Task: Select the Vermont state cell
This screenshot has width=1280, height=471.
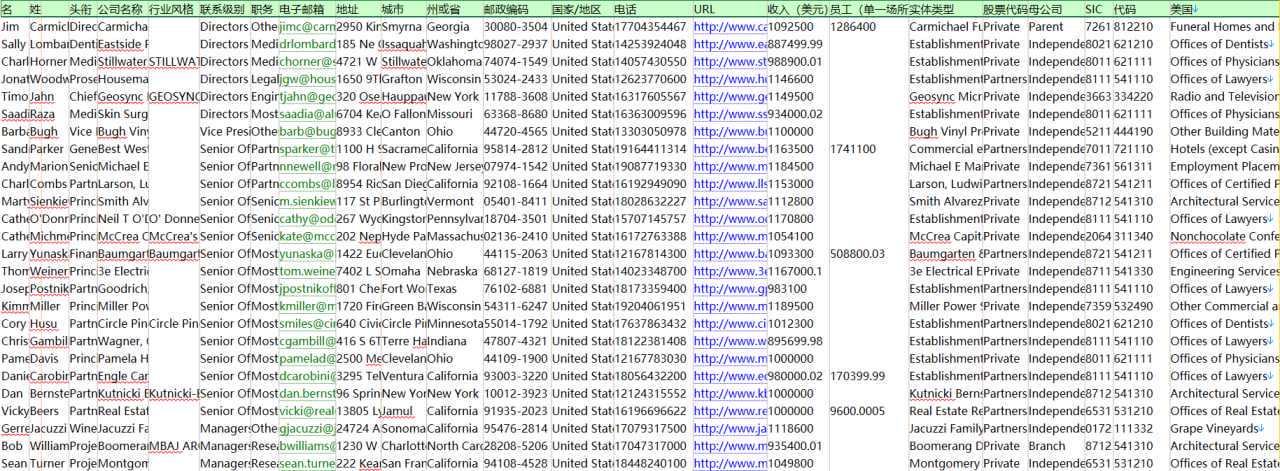Action: tap(453, 202)
